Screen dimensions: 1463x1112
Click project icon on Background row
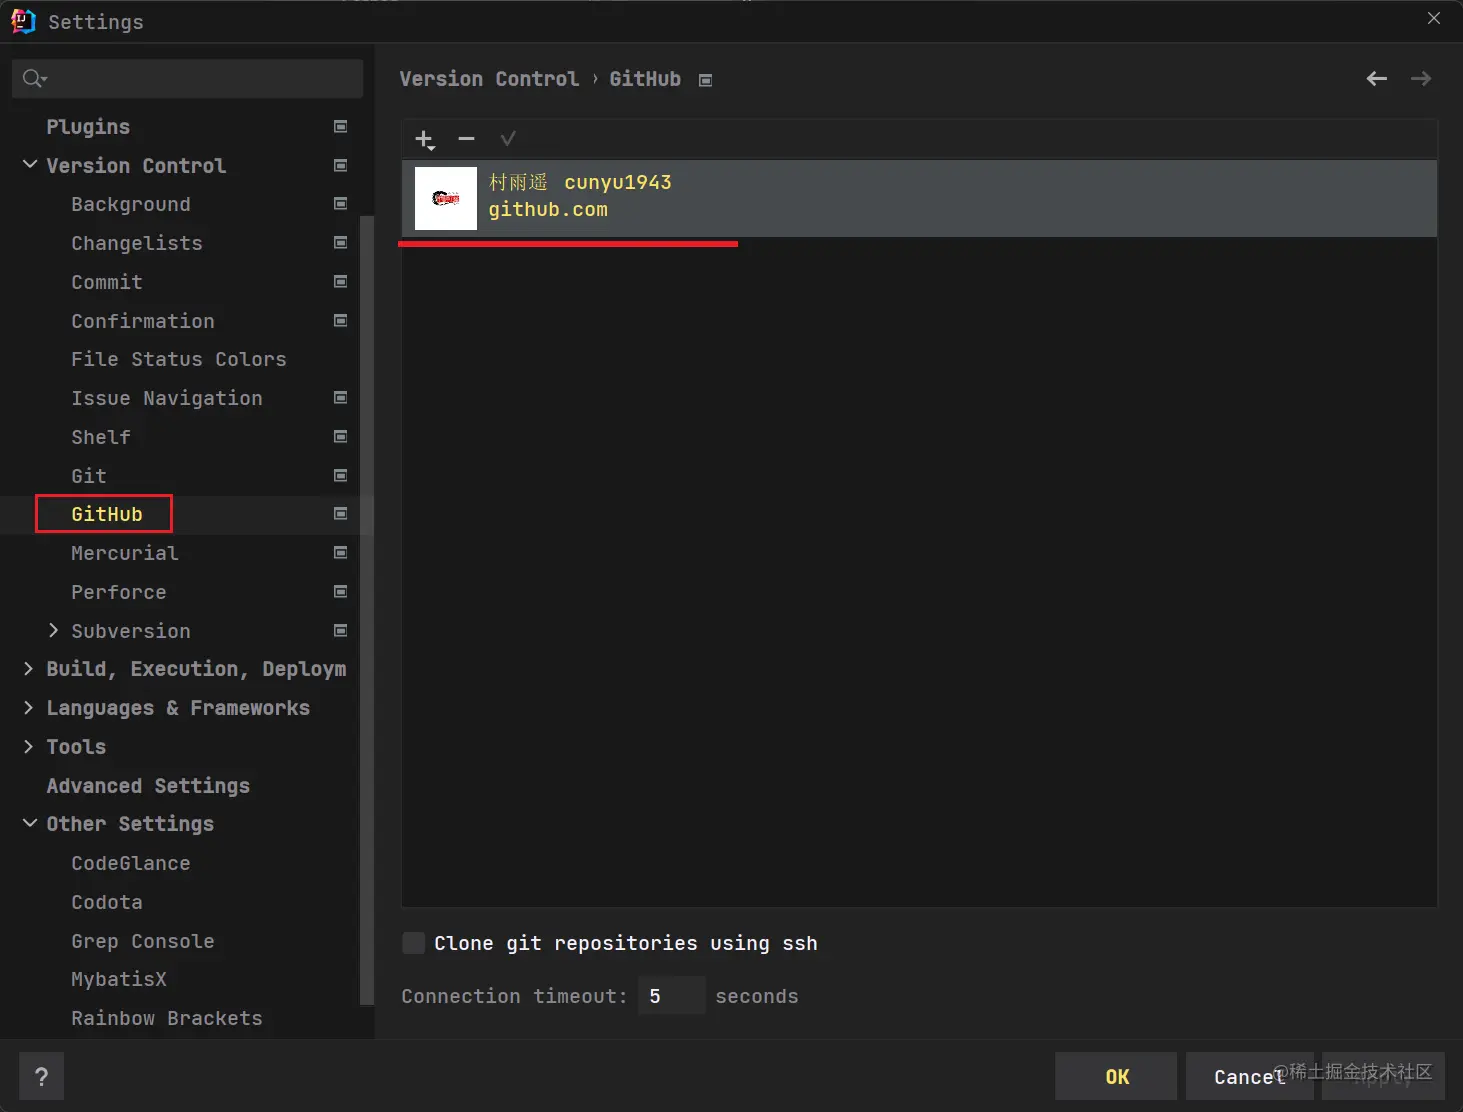(x=340, y=203)
